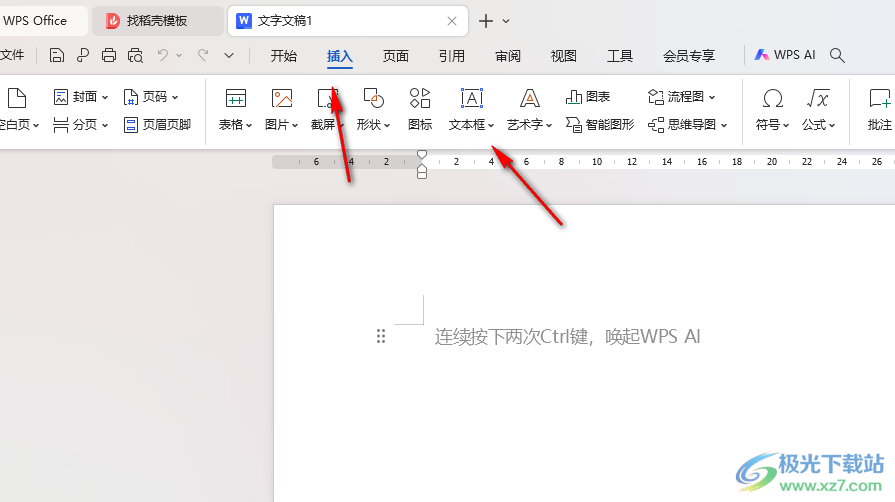Click the 符号 symbol icon
This screenshot has height=502, width=895.
tap(772, 99)
